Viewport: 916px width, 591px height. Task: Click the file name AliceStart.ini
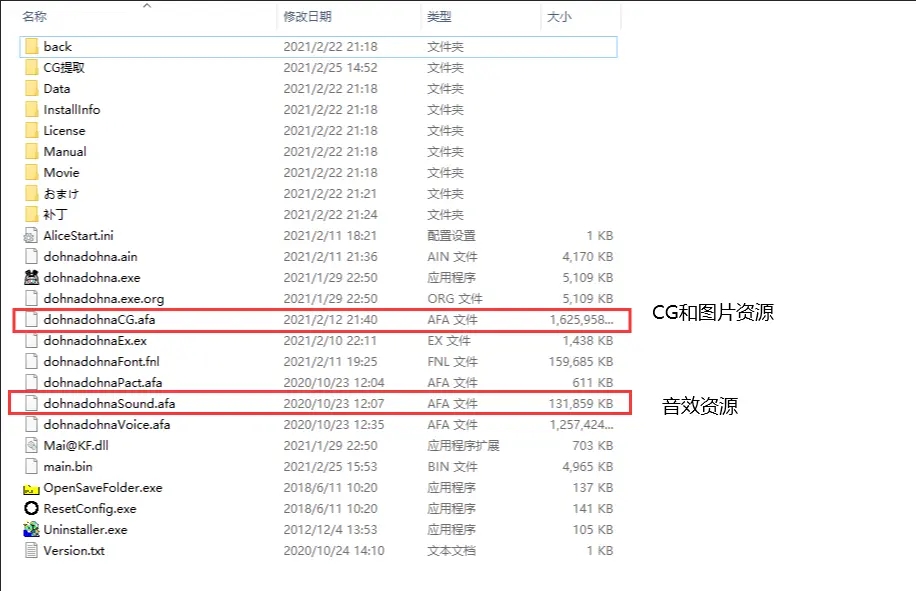78,235
